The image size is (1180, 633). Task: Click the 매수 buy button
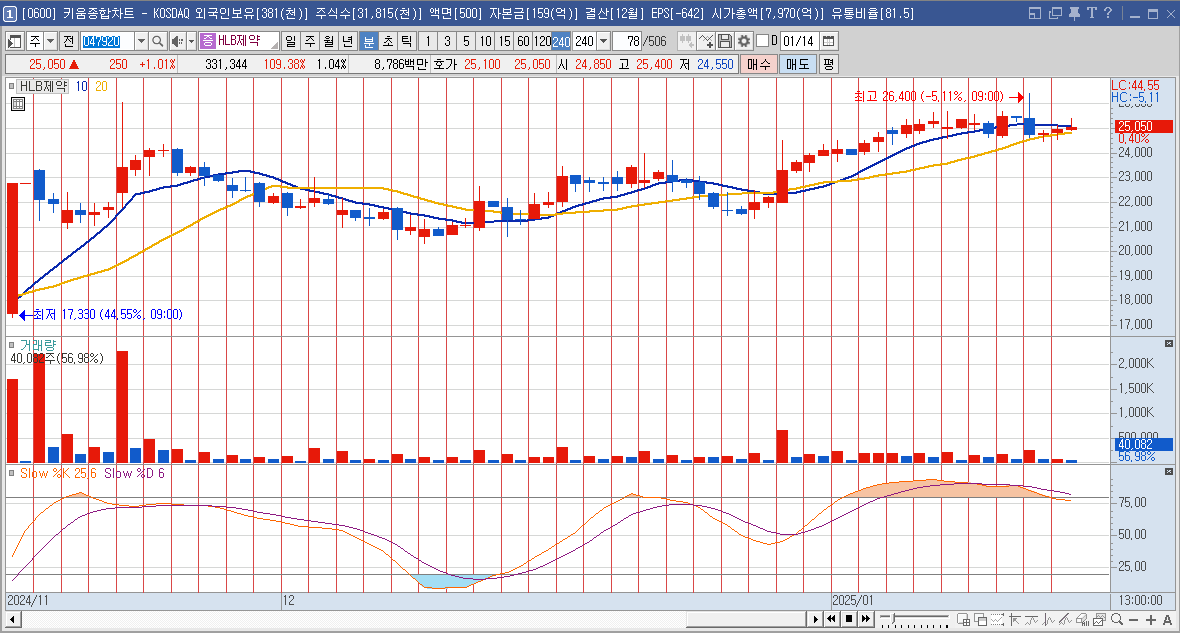click(x=759, y=65)
